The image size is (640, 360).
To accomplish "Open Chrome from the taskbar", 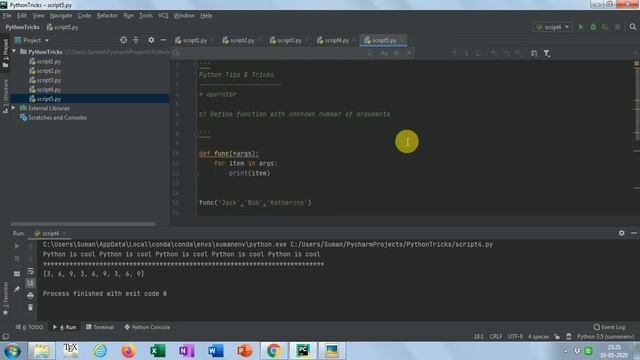I will [274, 351].
